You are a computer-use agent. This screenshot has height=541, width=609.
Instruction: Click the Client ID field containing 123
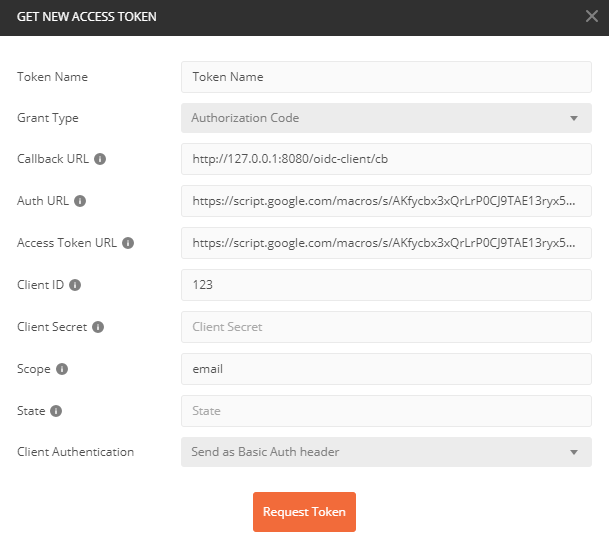[386, 285]
